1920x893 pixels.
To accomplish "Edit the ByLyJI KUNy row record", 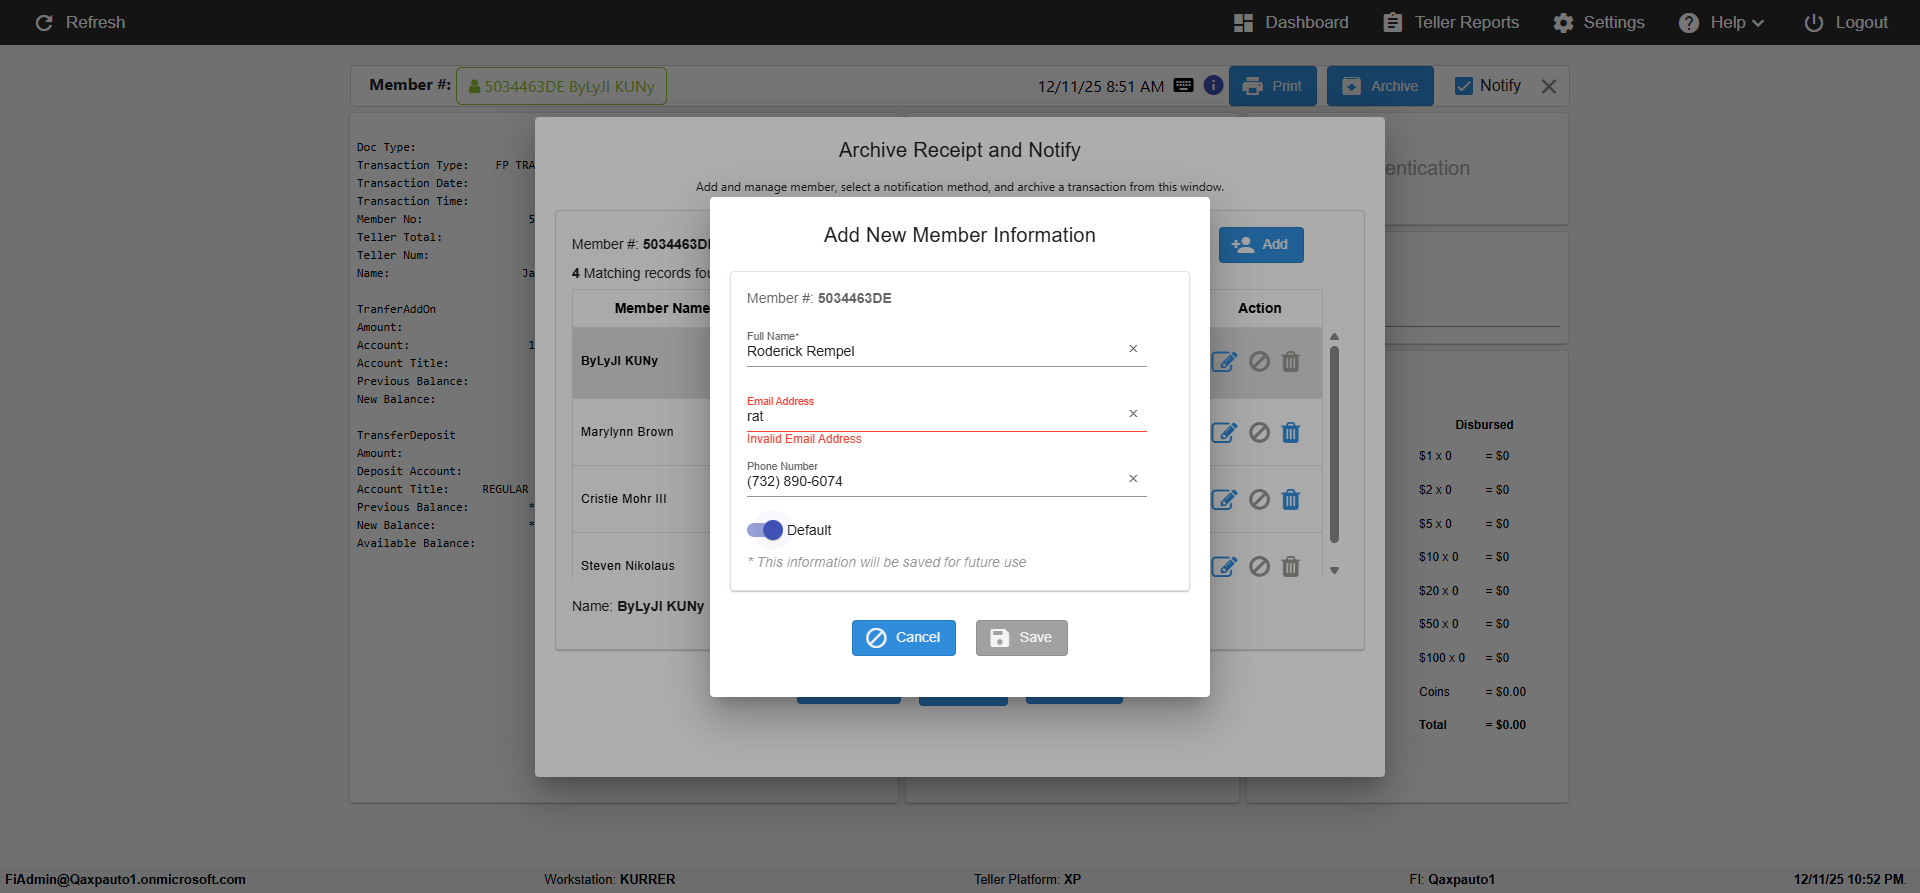I will [1224, 362].
